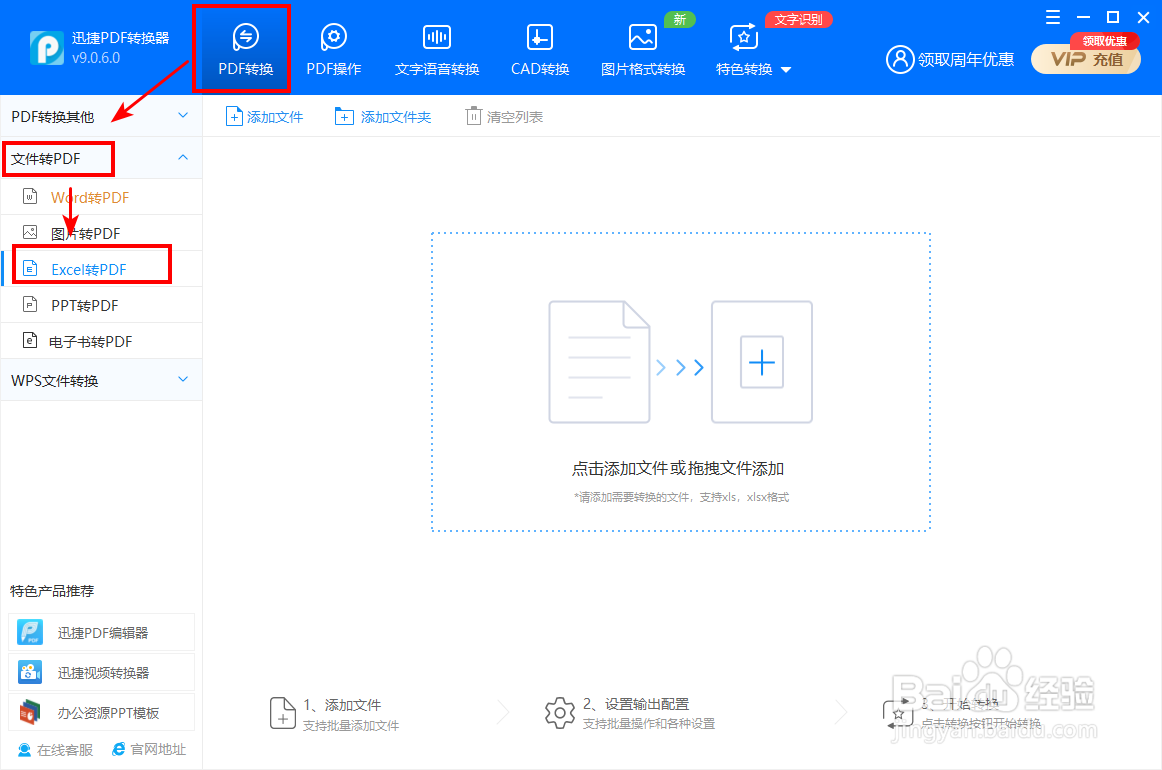Click the plus add-file box

762,362
